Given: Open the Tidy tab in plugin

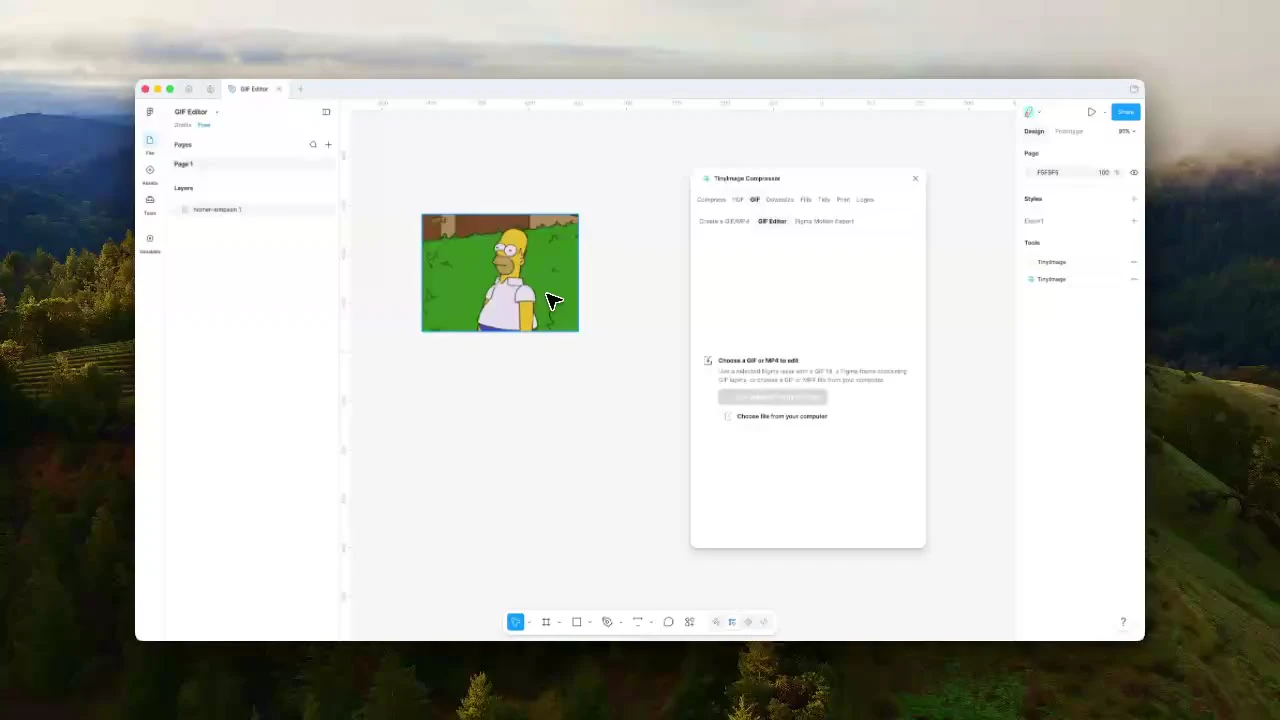Looking at the screenshot, I should click(824, 200).
